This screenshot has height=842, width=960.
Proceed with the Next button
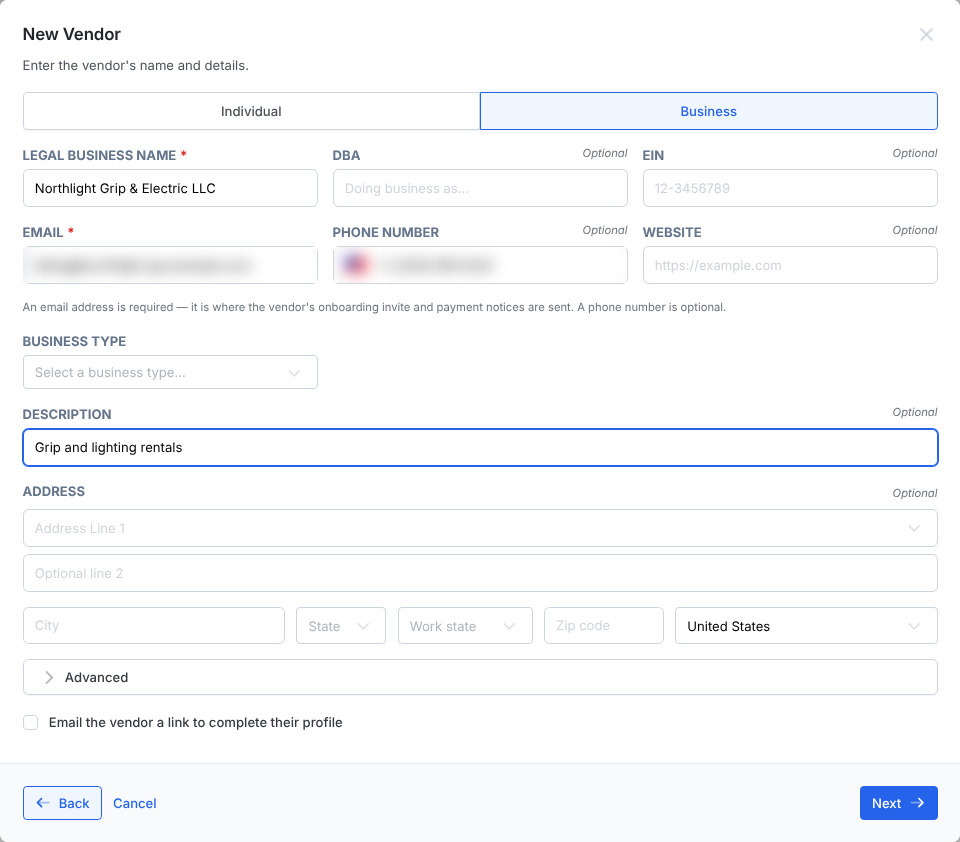898,803
